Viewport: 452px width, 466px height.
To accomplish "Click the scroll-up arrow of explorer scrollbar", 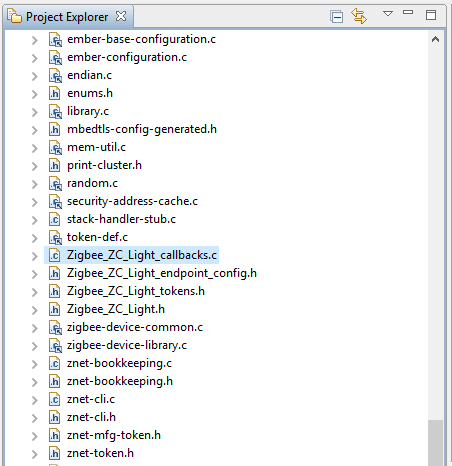I will tap(435, 39).
